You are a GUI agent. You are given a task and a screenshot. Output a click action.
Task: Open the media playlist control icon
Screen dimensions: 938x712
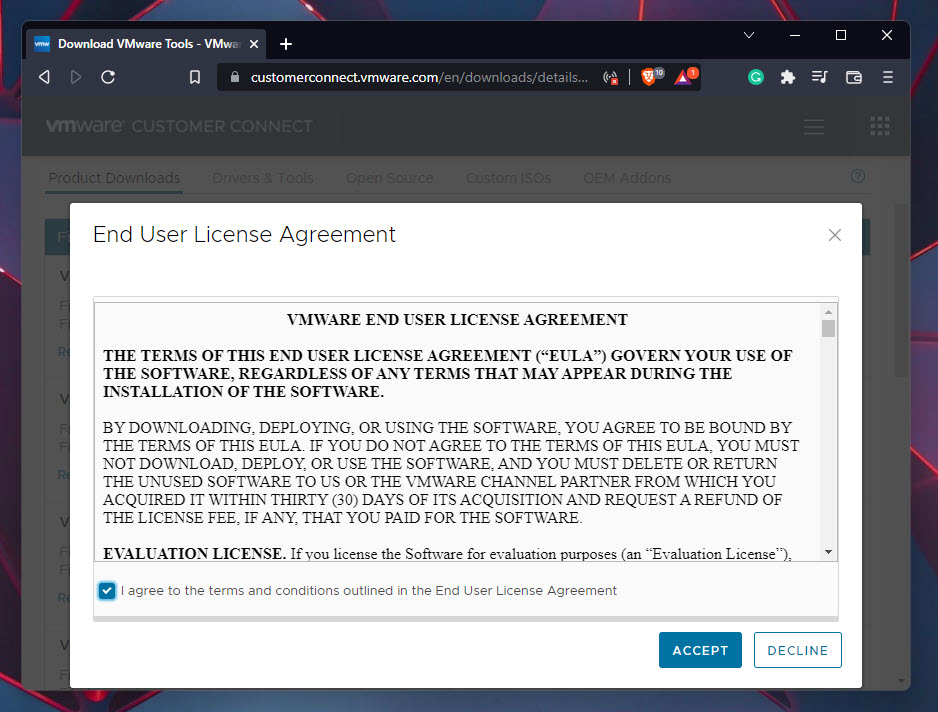[820, 77]
